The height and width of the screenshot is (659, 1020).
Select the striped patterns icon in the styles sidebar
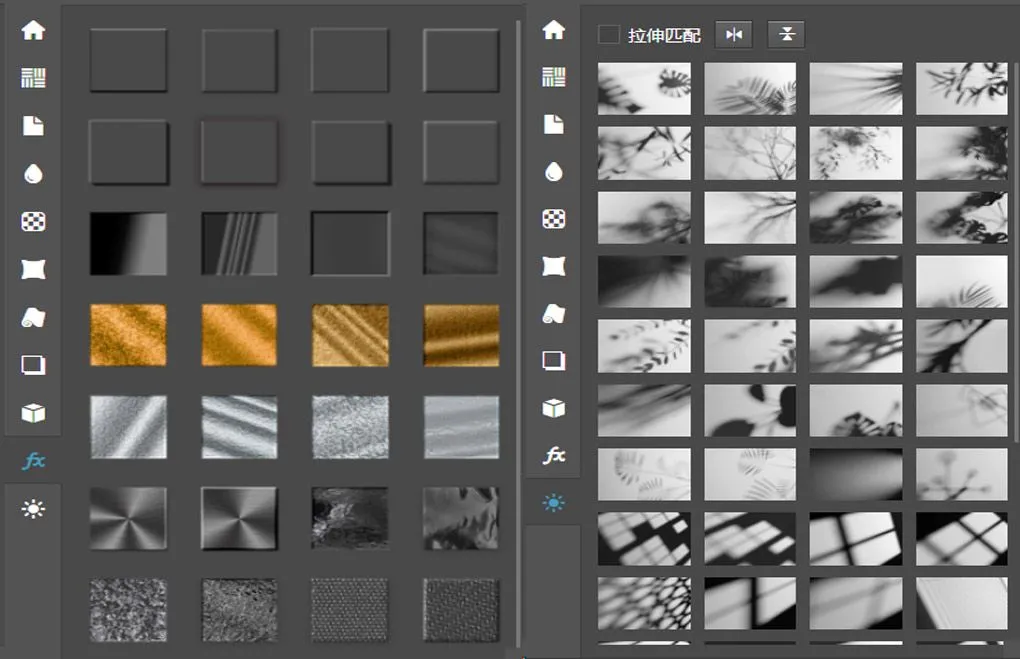[33, 78]
